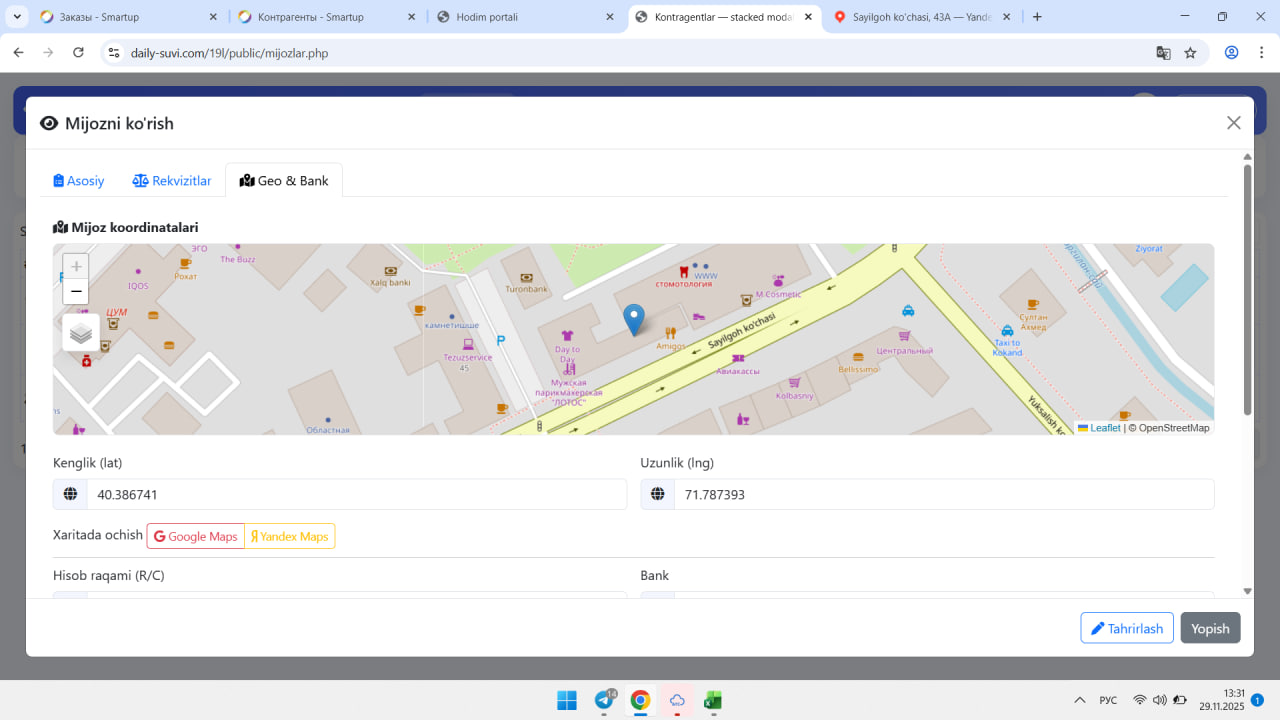Click the blue location marker on map
The width and height of the screenshot is (1280, 720).
[634, 319]
